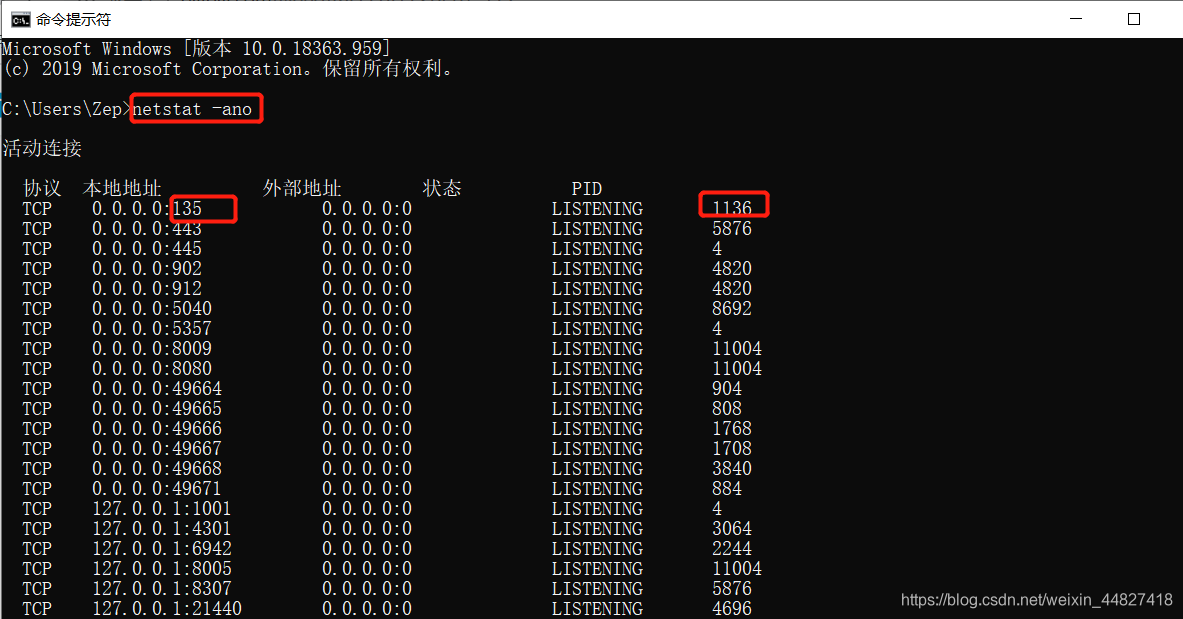Click the Microsoft Windows version 10.0.18363.959 line
Screen dimensions: 1183x619
(196, 49)
